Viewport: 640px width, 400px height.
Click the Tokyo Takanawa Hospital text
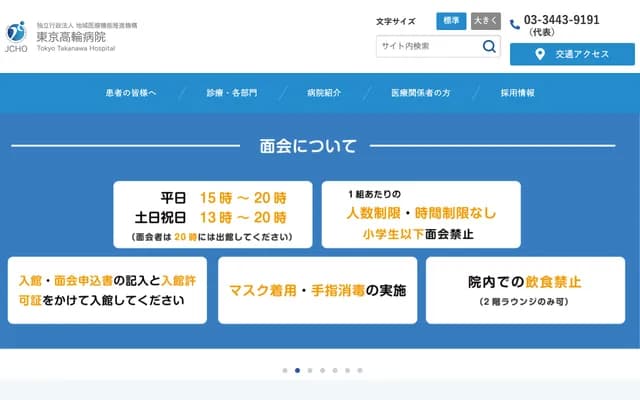pos(76,49)
